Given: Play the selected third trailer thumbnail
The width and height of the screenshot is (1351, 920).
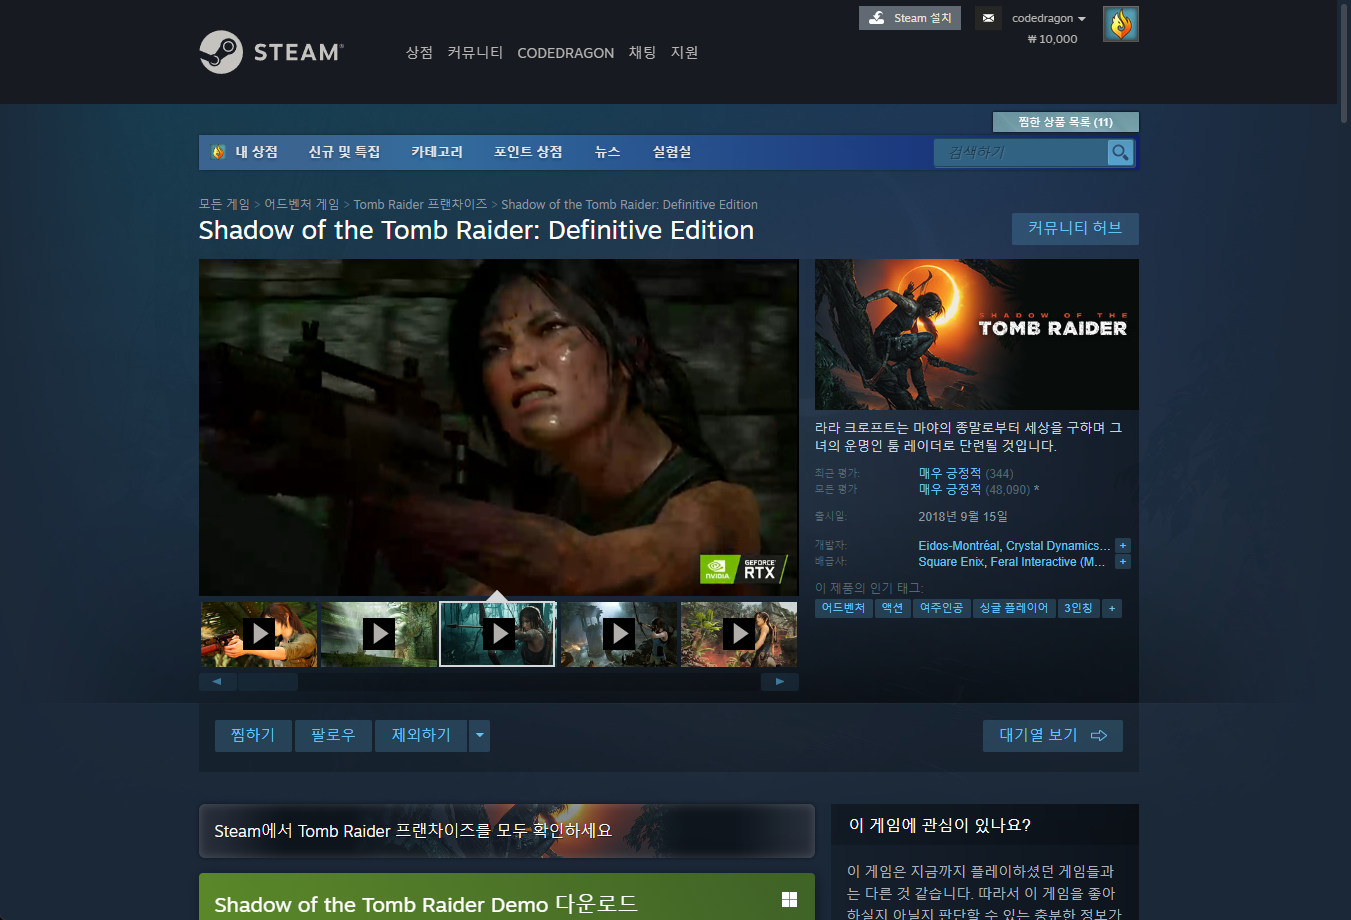Looking at the screenshot, I should pos(498,634).
